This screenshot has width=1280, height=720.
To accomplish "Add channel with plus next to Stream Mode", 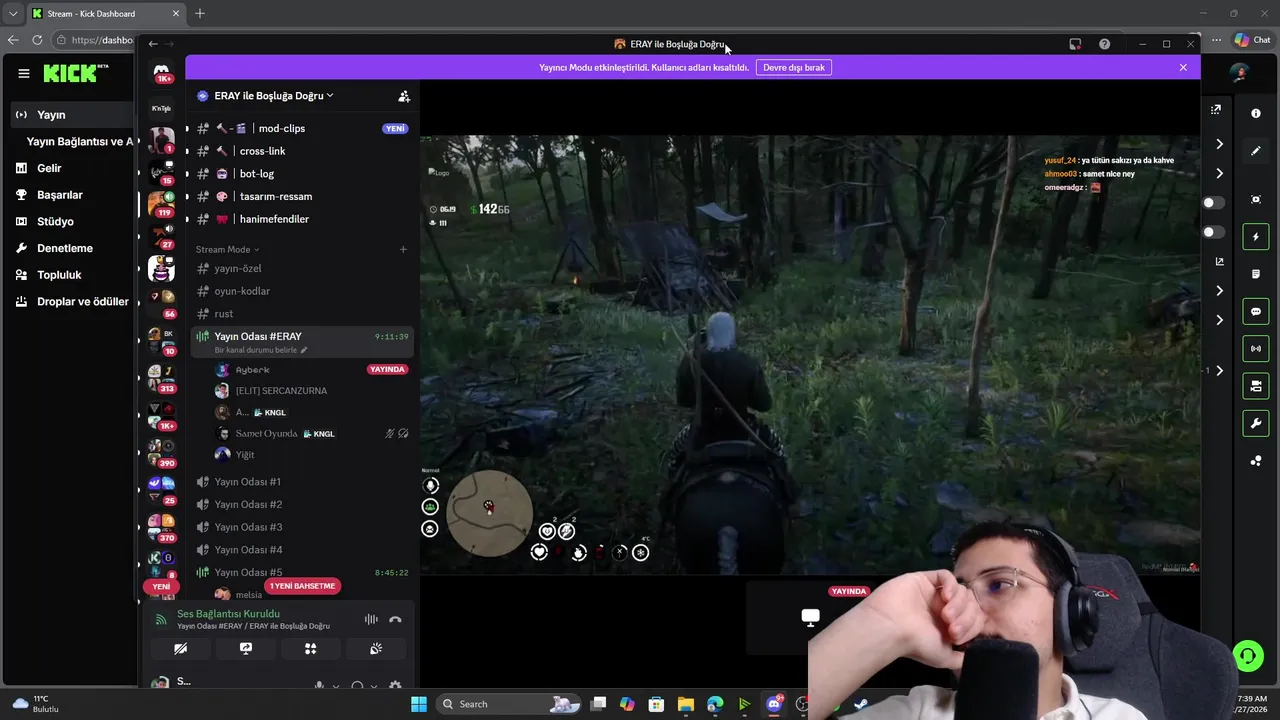I will [x=403, y=249].
